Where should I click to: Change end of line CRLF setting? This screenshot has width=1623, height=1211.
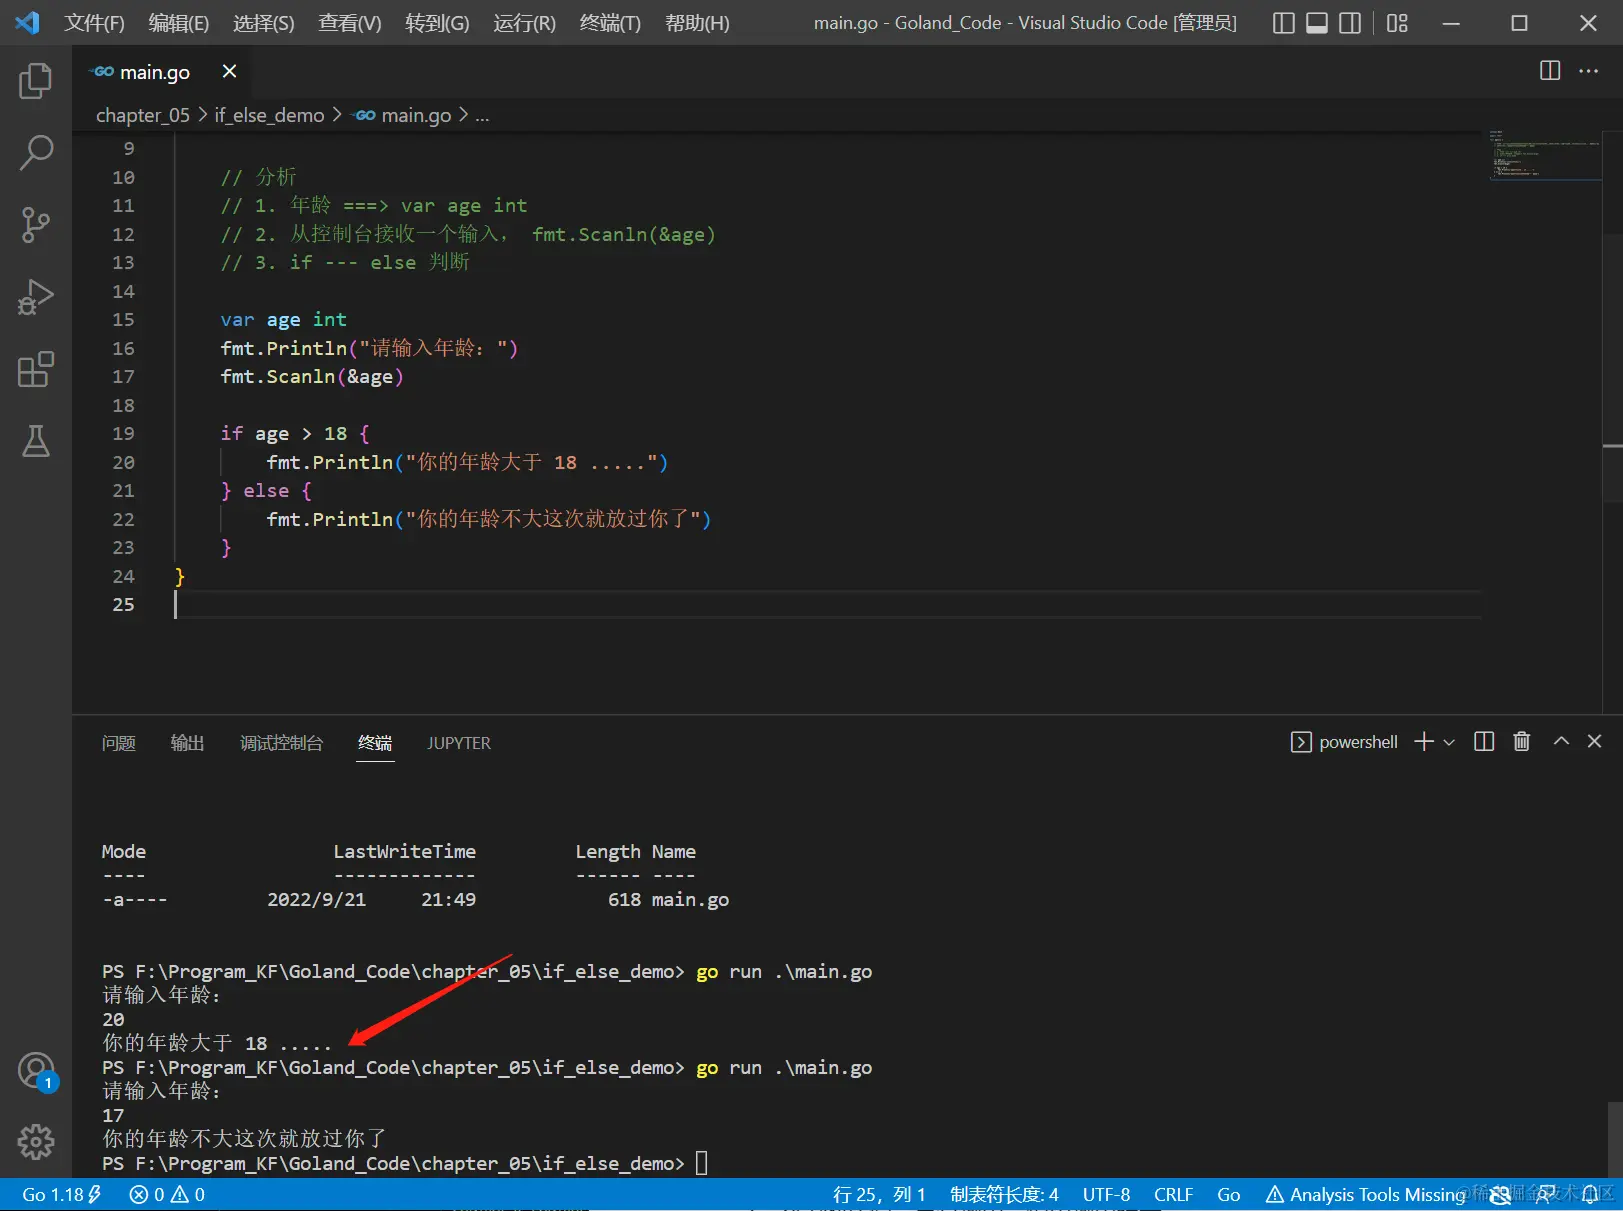pos(1173,1194)
